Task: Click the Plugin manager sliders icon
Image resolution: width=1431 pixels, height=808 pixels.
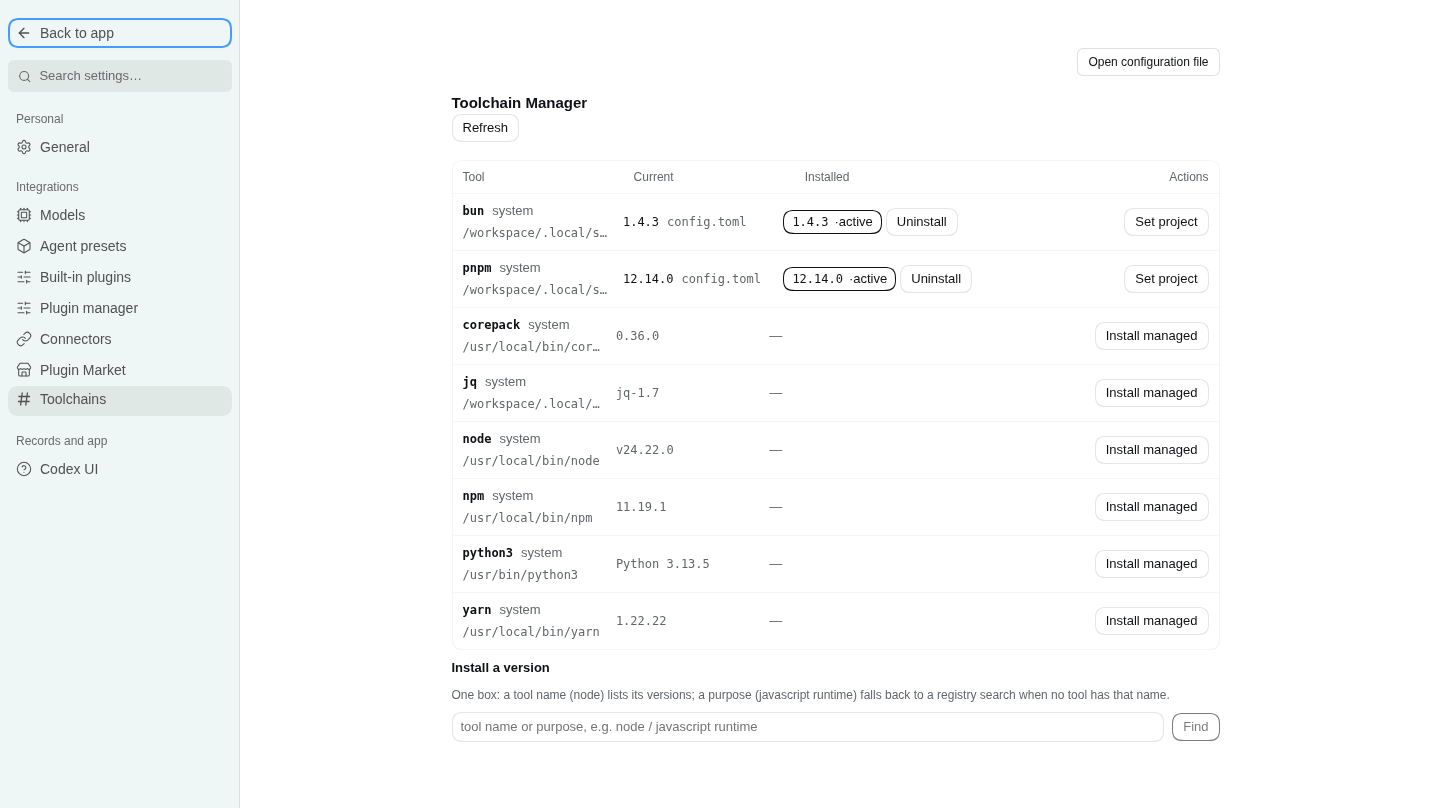Action: [x=24, y=308]
